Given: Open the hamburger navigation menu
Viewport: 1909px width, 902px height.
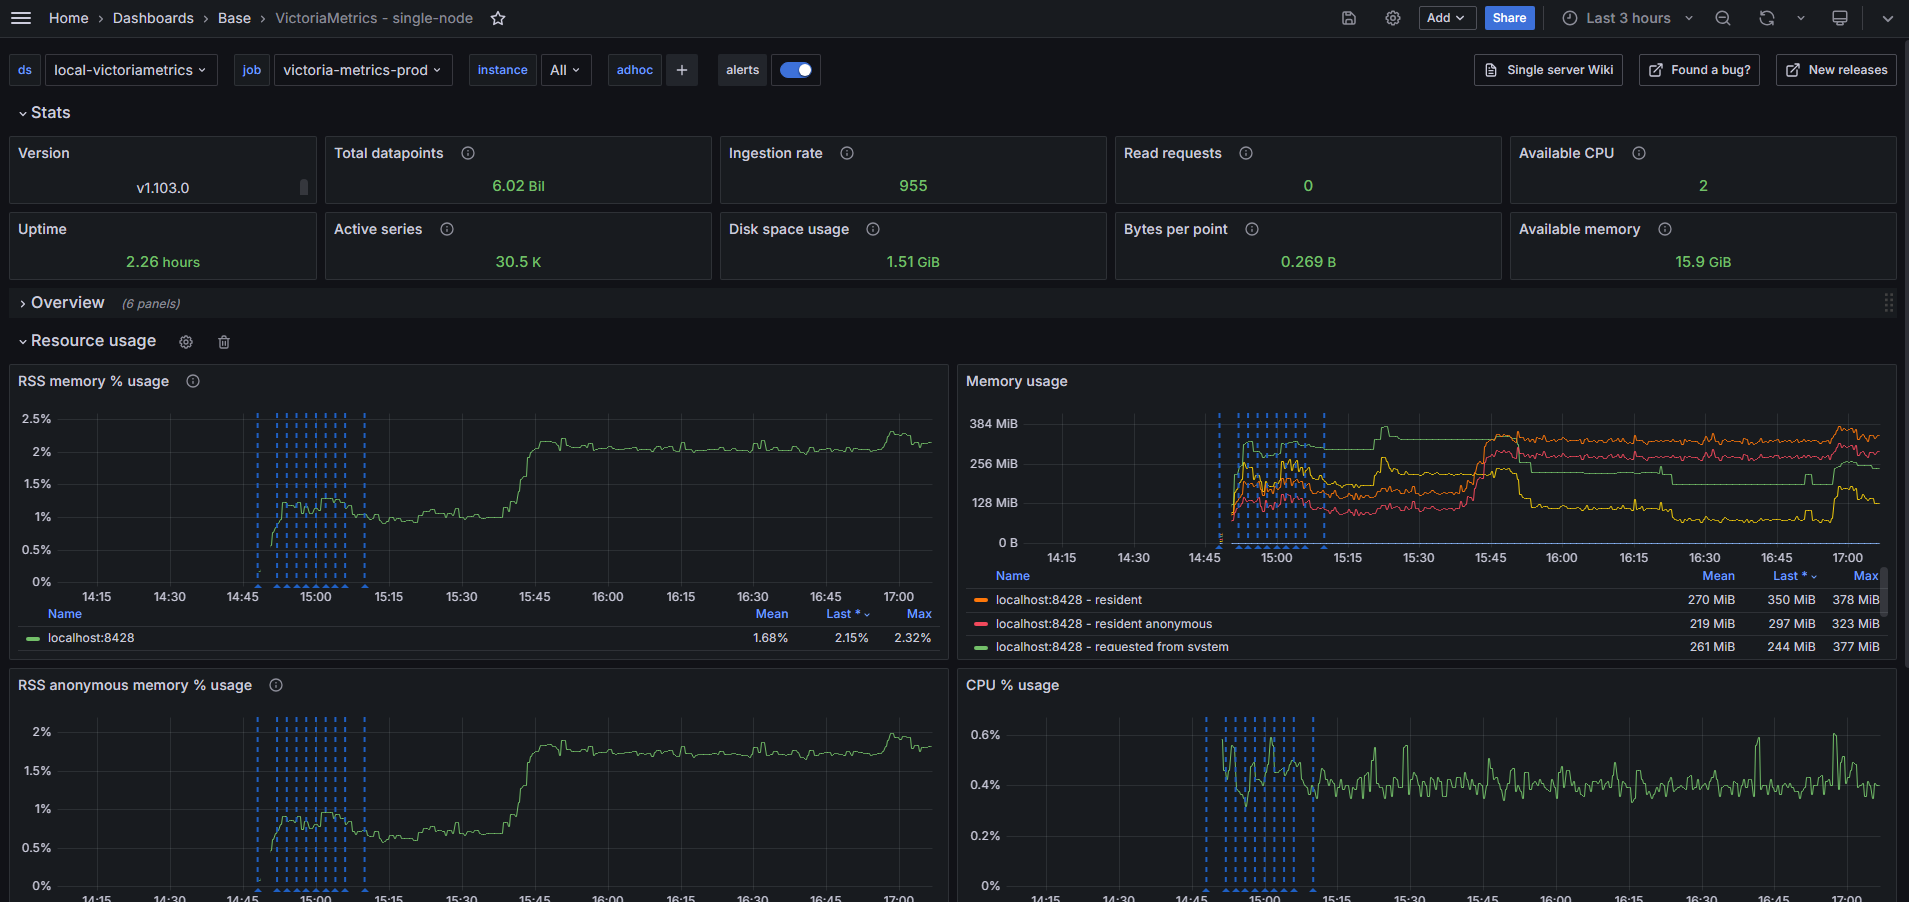Looking at the screenshot, I should coord(20,18).
